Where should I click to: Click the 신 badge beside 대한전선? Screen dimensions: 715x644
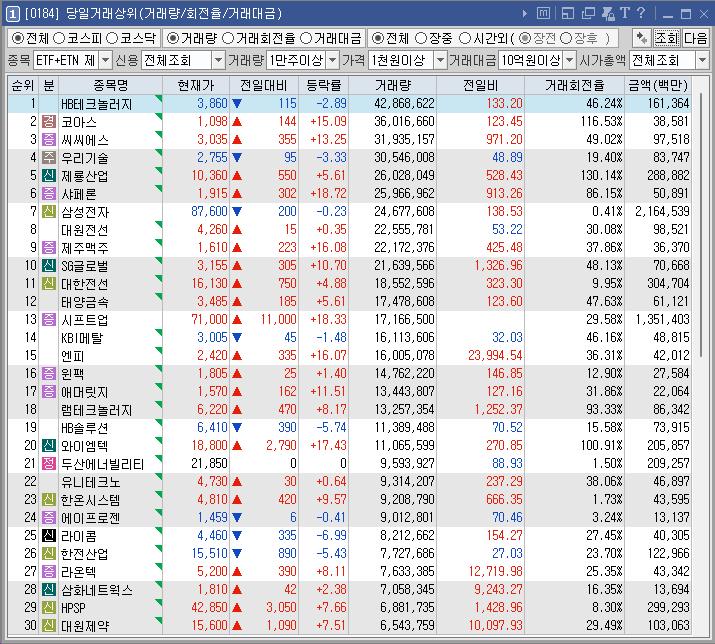coord(49,284)
